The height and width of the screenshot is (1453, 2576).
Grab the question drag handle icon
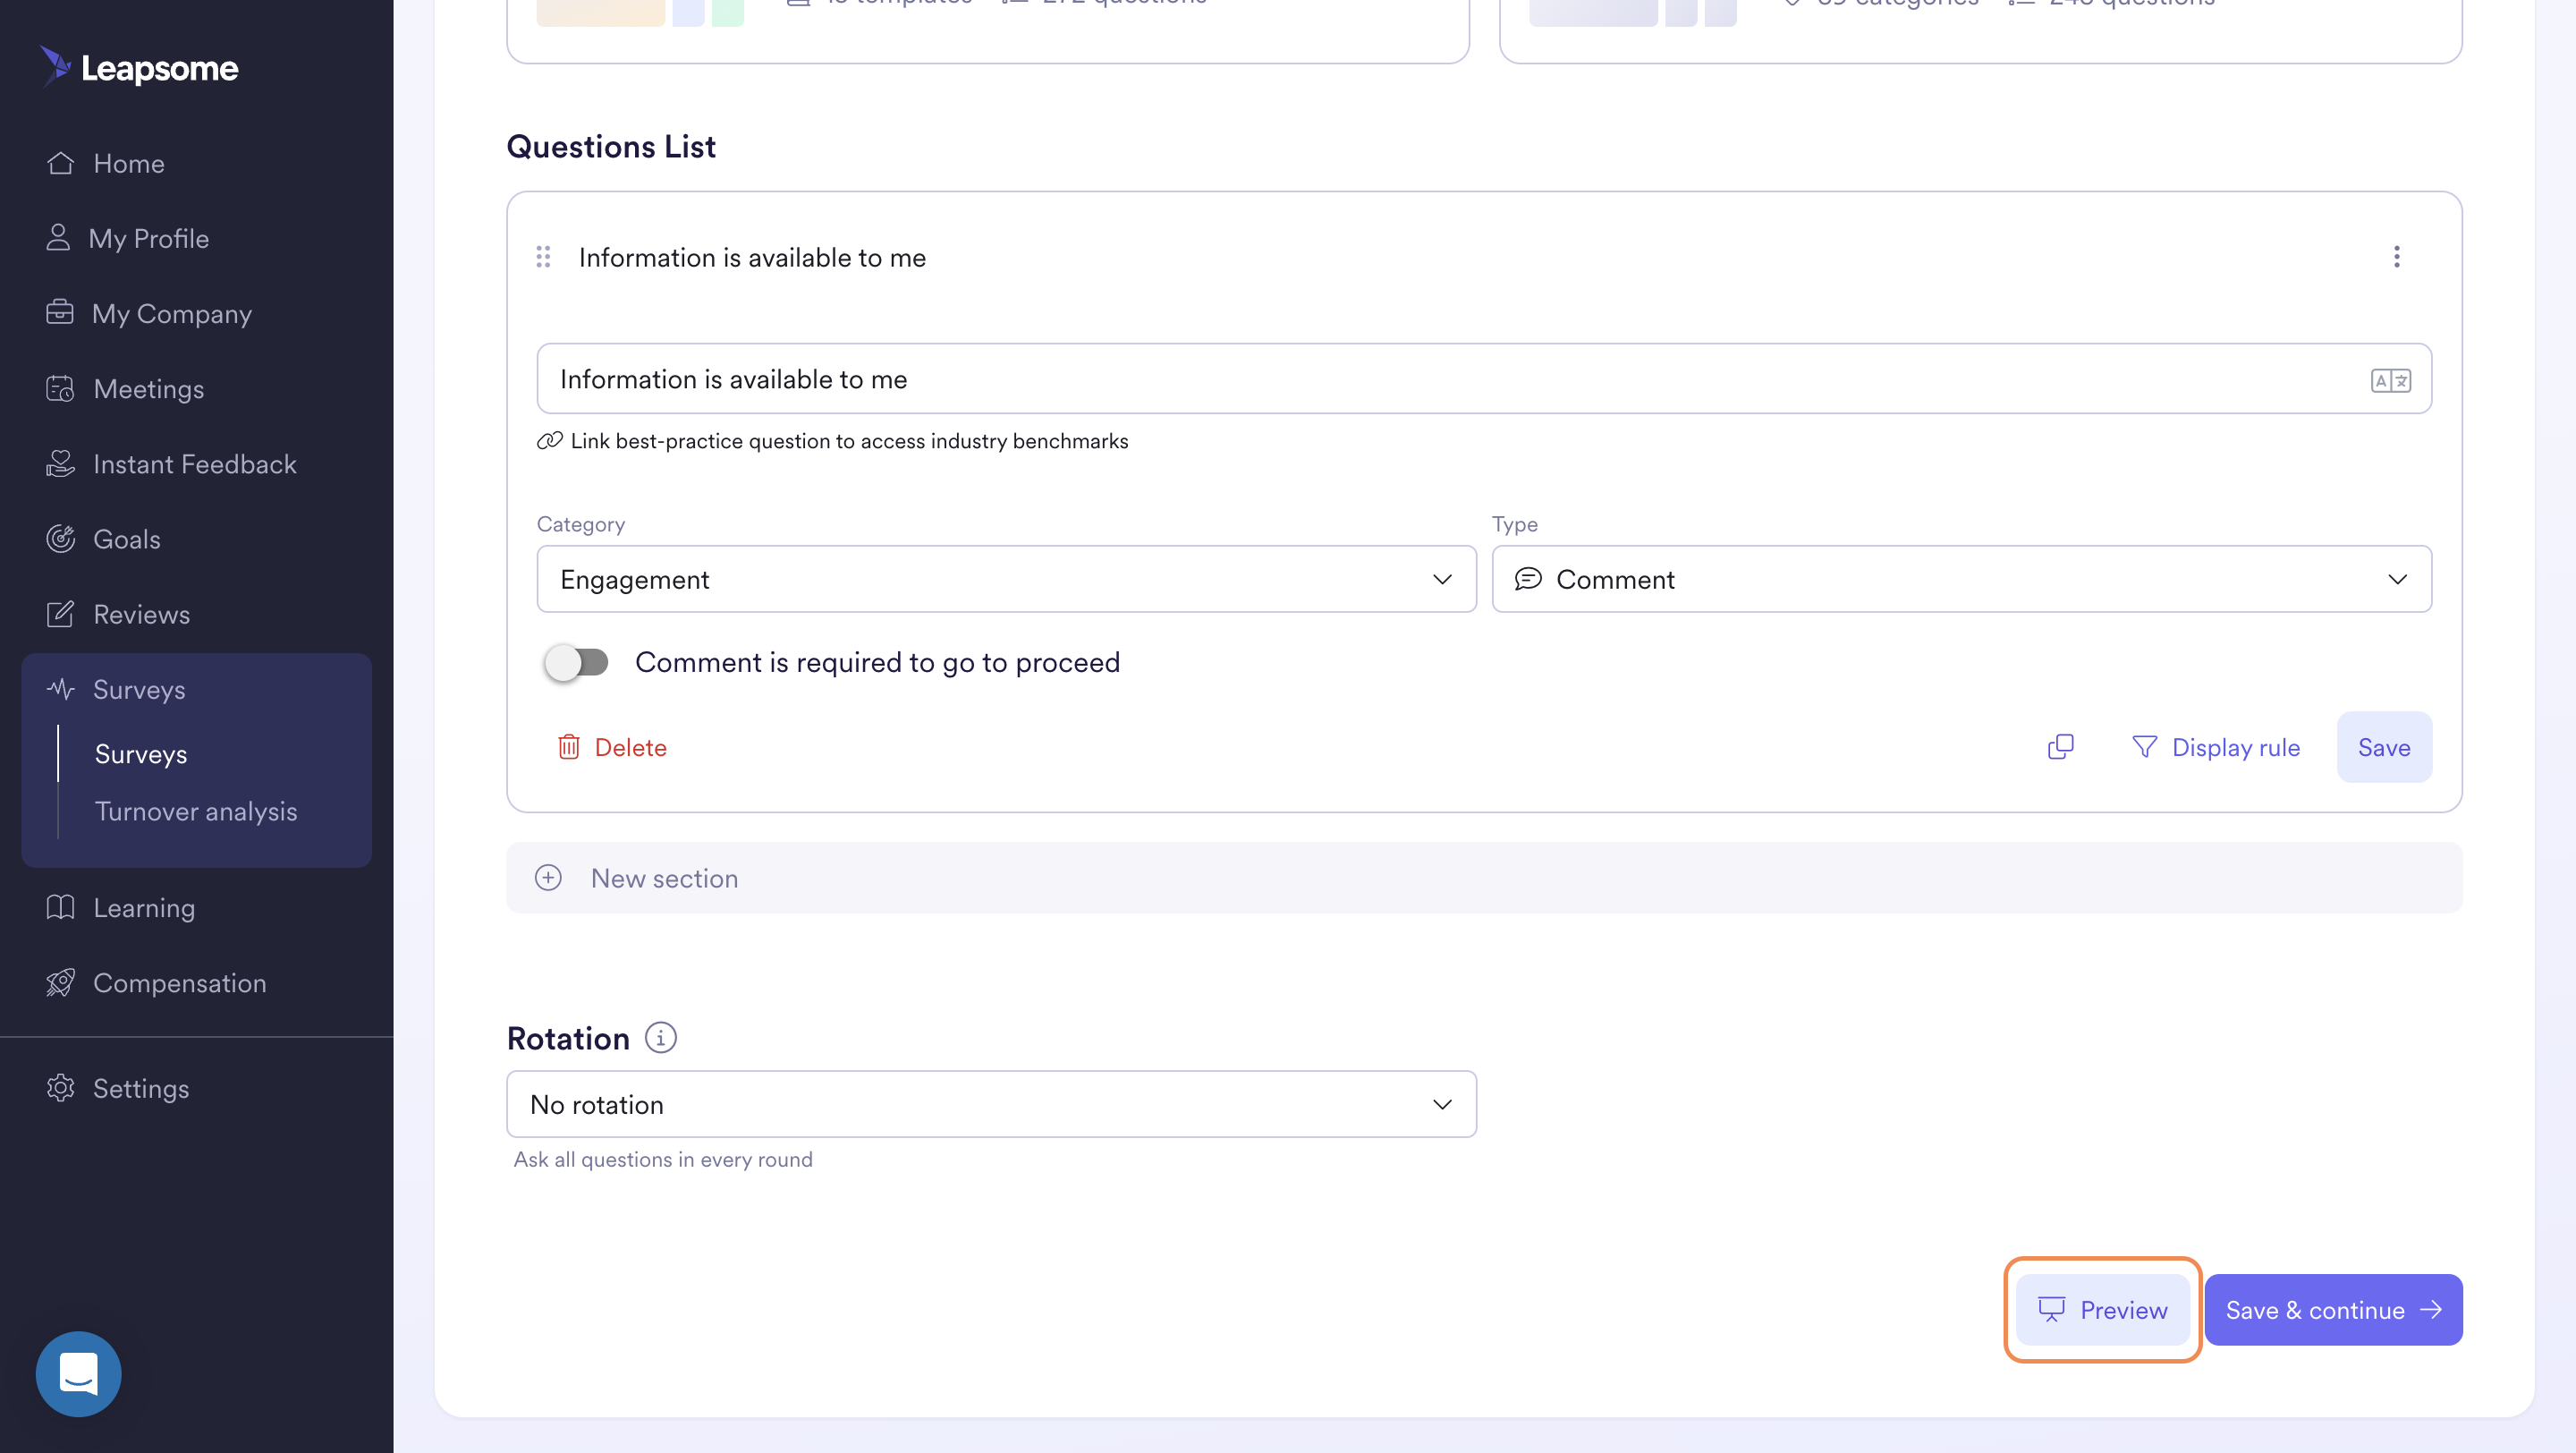pos(543,257)
